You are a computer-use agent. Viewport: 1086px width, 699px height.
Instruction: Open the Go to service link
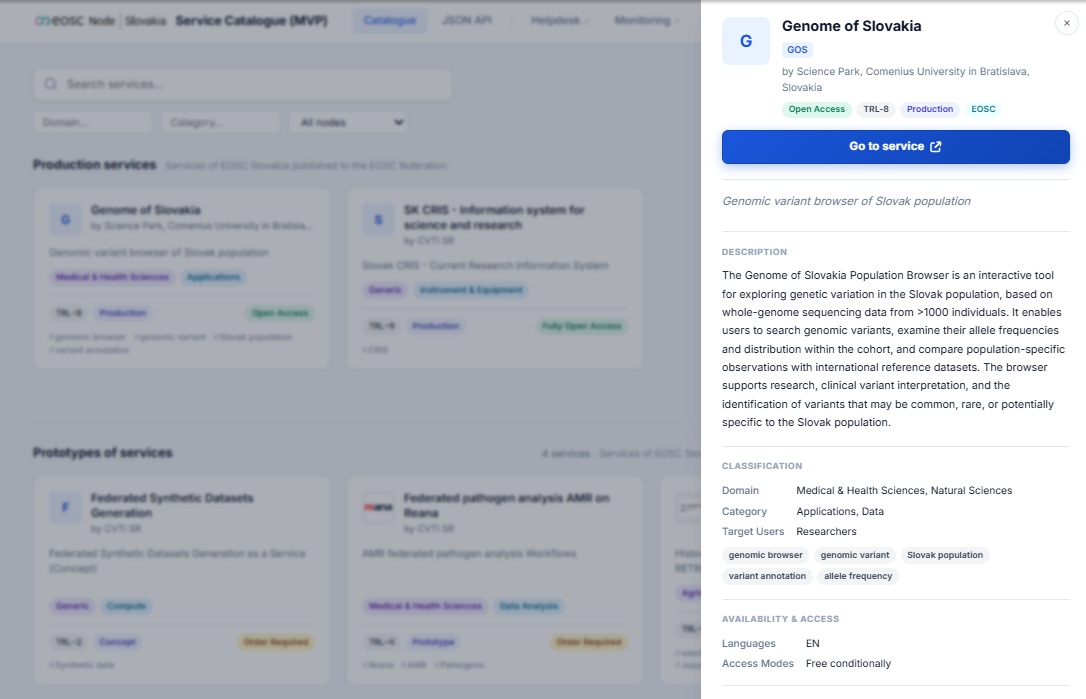(896, 147)
